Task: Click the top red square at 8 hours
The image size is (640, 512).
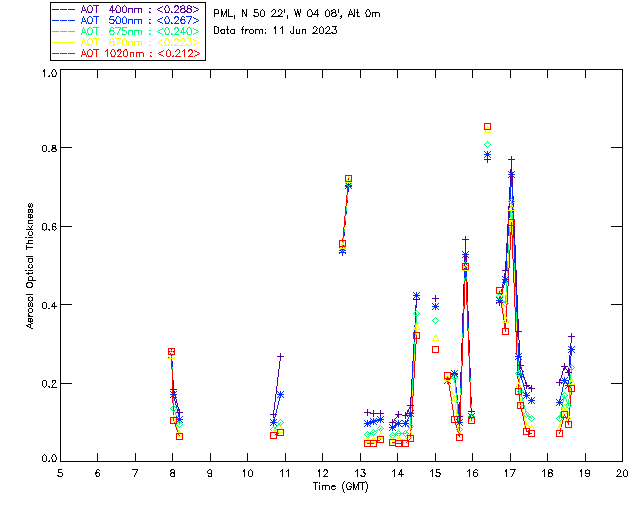Action: pyautogui.click(x=171, y=352)
